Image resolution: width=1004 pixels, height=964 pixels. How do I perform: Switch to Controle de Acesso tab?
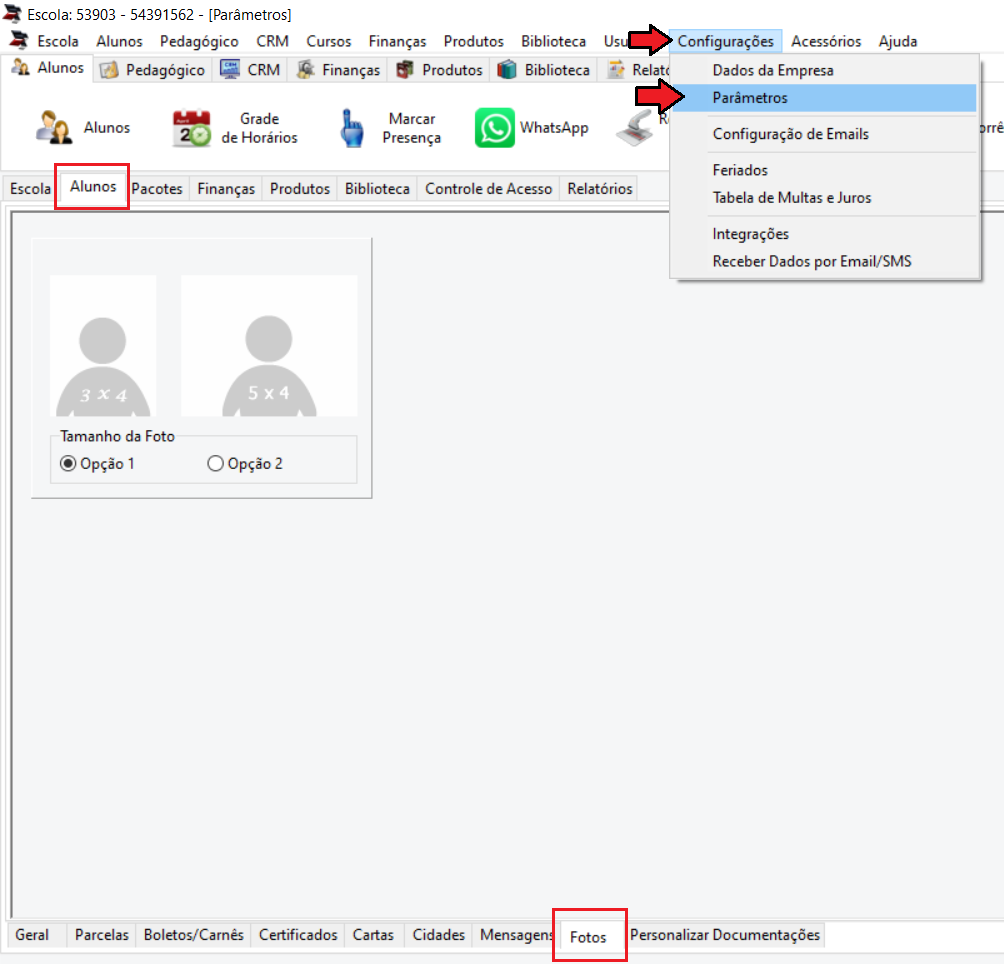tap(489, 188)
